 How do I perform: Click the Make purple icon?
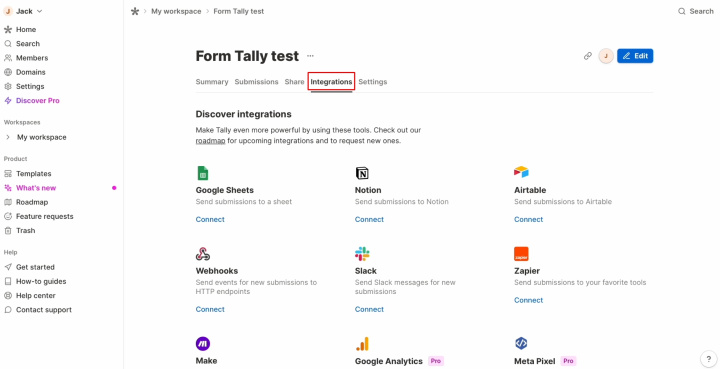click(203, 344)
